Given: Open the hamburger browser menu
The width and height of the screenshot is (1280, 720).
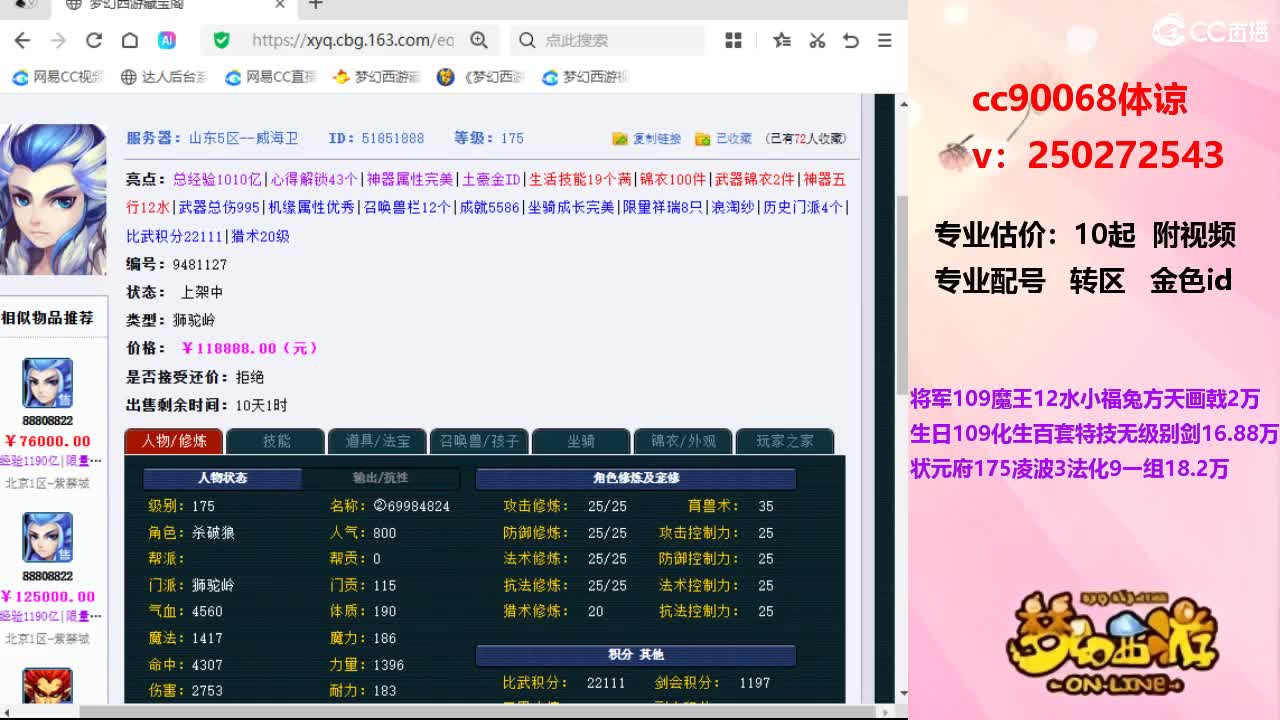Looking at the screenshot, I should coord(884,40).
